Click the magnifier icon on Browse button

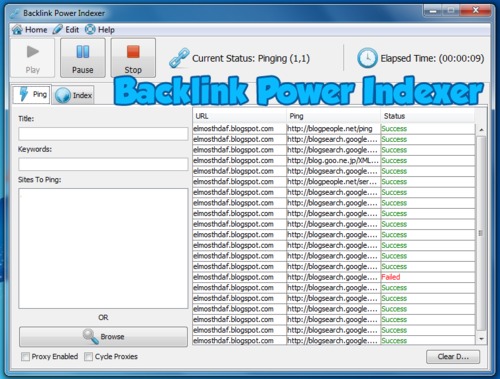(x=90, y=336)
